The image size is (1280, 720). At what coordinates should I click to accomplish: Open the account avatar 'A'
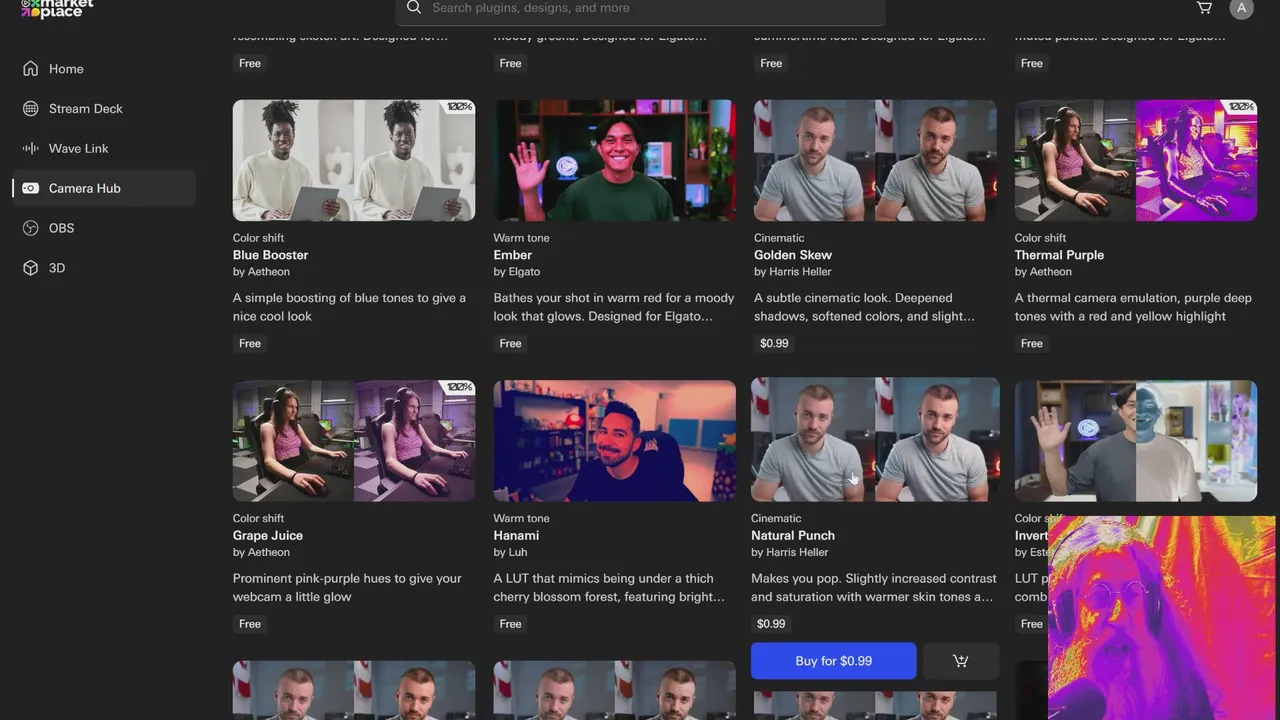pos(1241,8)
